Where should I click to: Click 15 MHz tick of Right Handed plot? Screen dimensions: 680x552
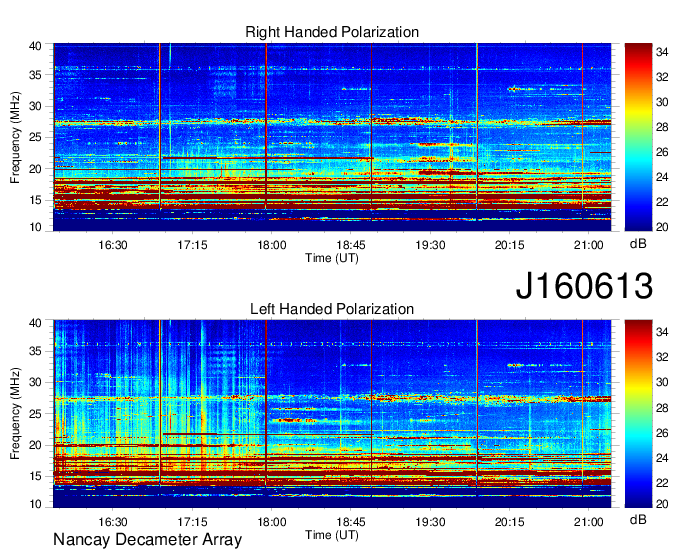35,201
